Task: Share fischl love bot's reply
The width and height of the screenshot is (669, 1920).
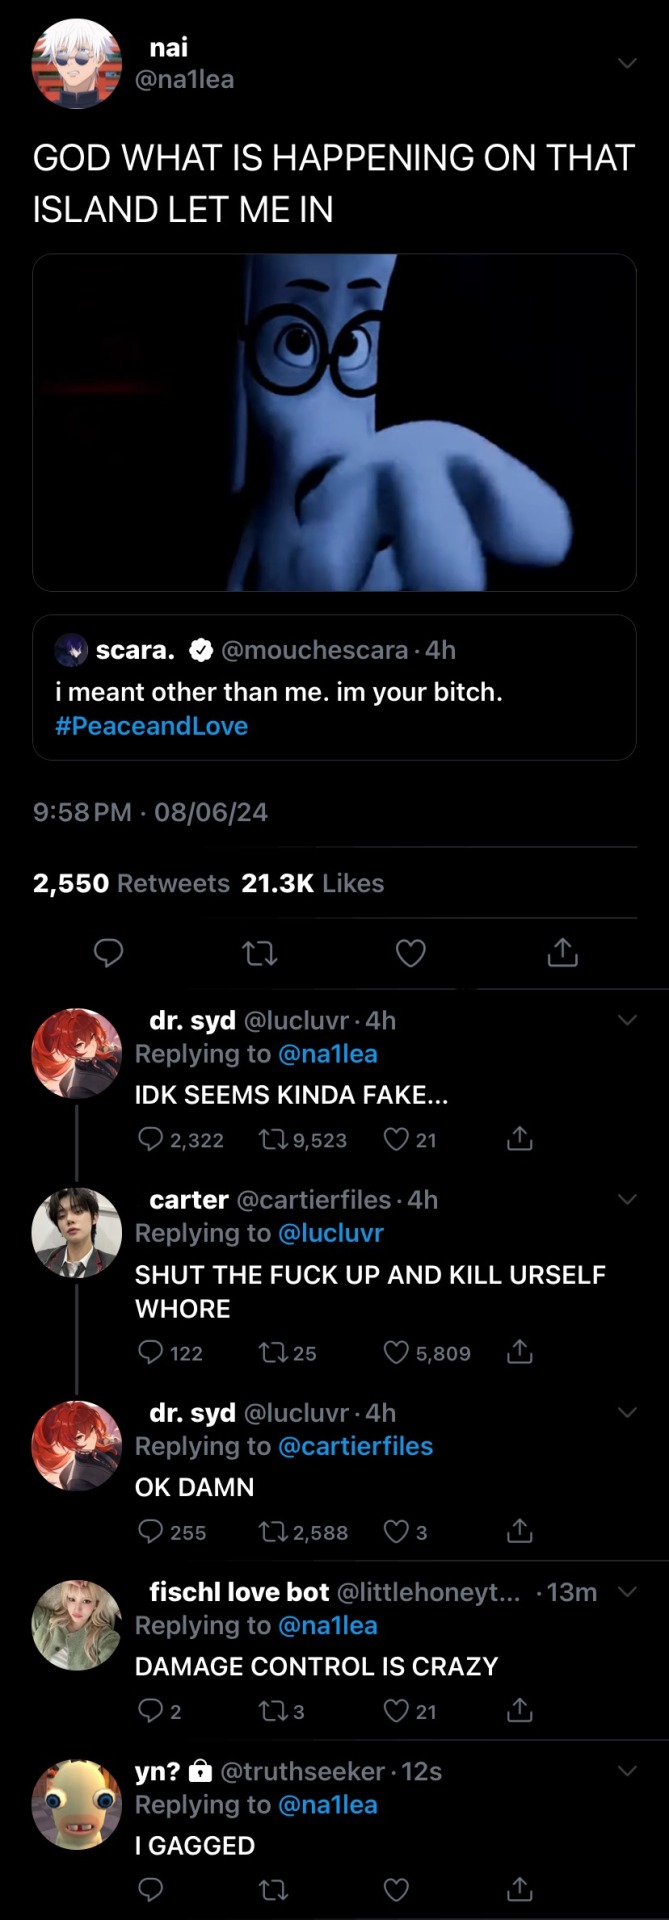Action: (x=519, y=1711)
